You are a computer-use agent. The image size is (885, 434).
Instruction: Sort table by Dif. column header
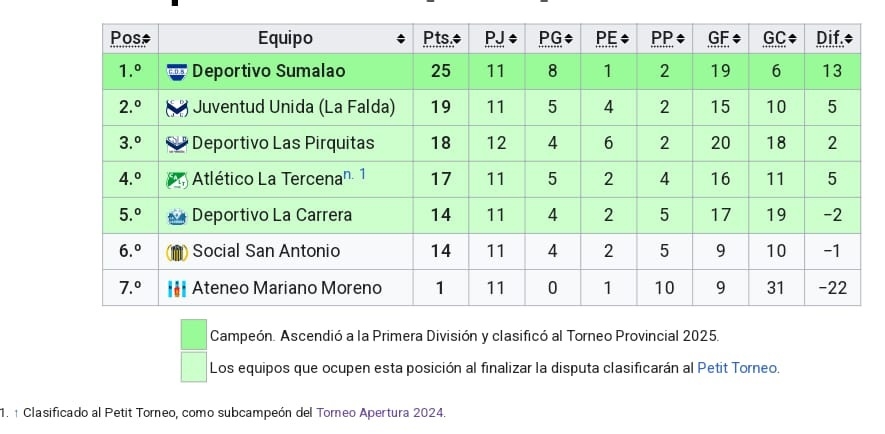pyautogui.click(x=833, y=39)
